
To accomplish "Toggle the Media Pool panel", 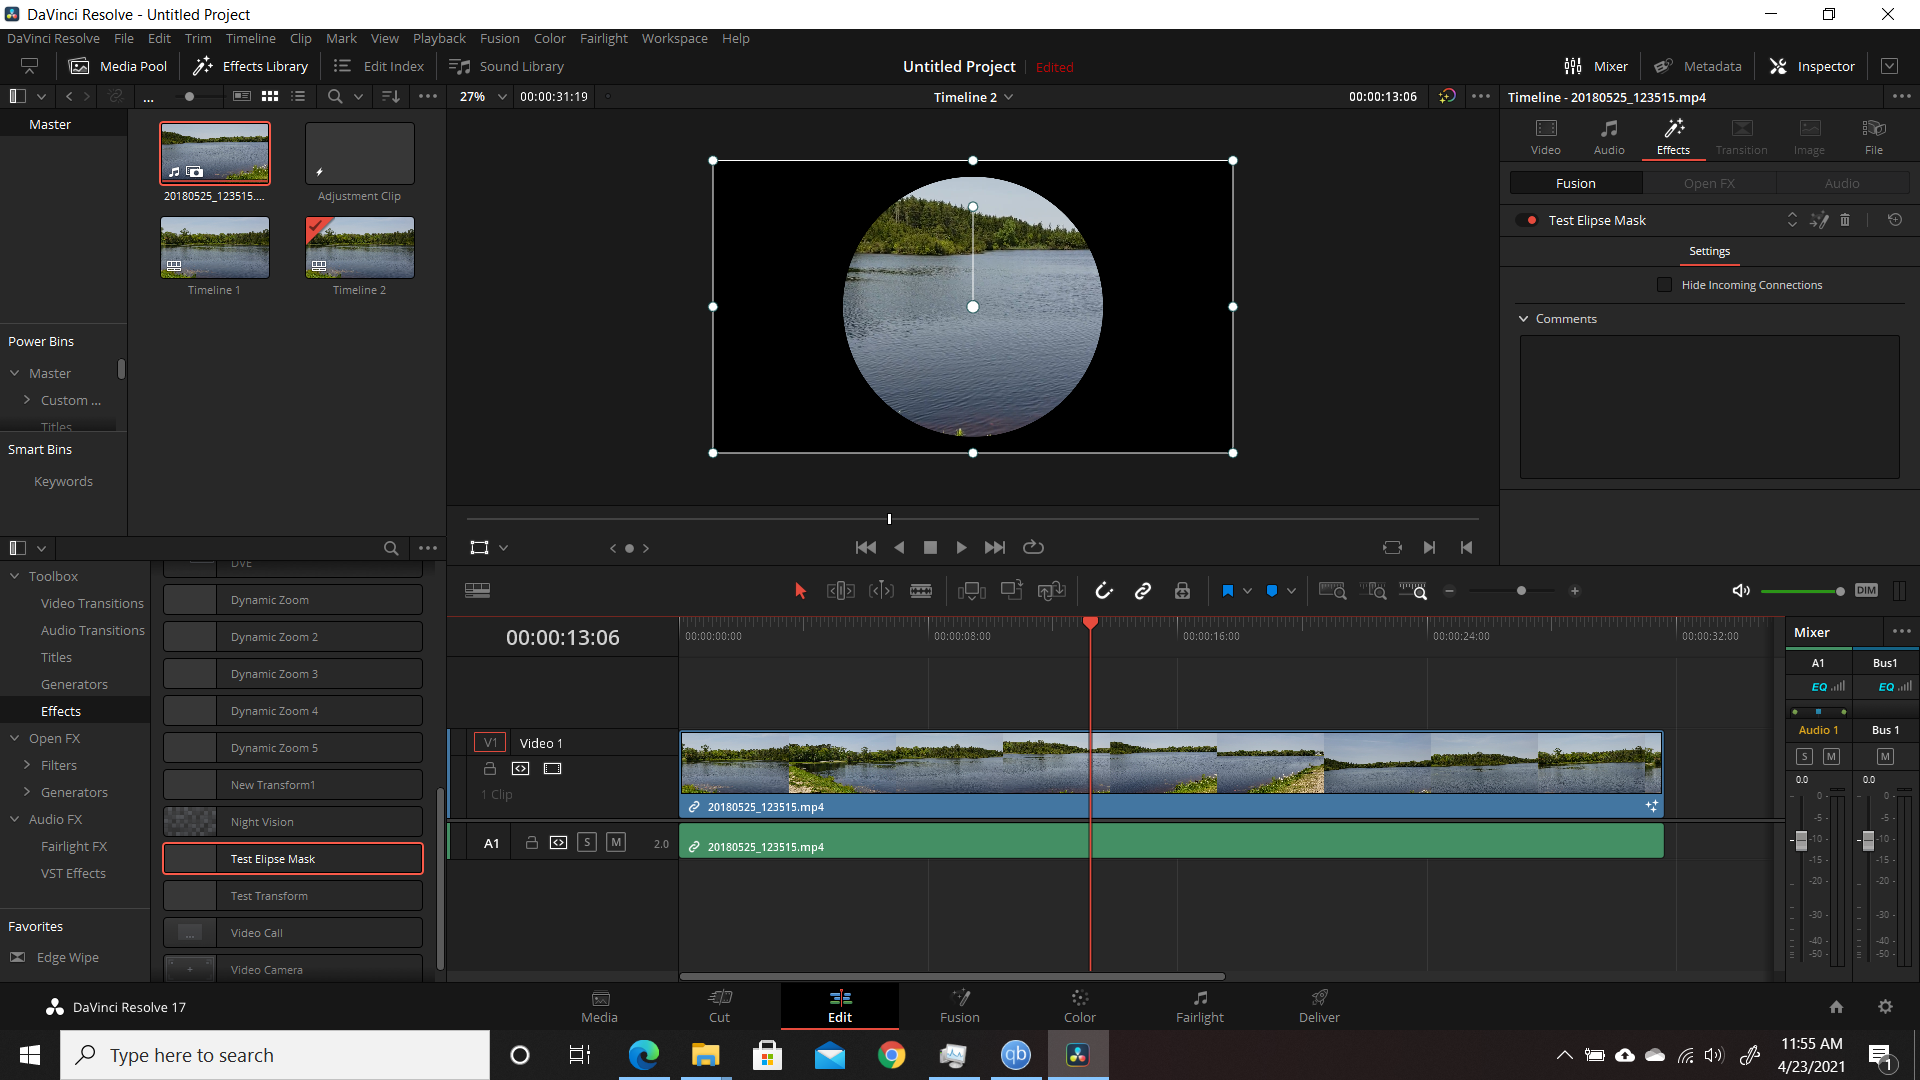I will pyautogui.click(x=118, y=66).
